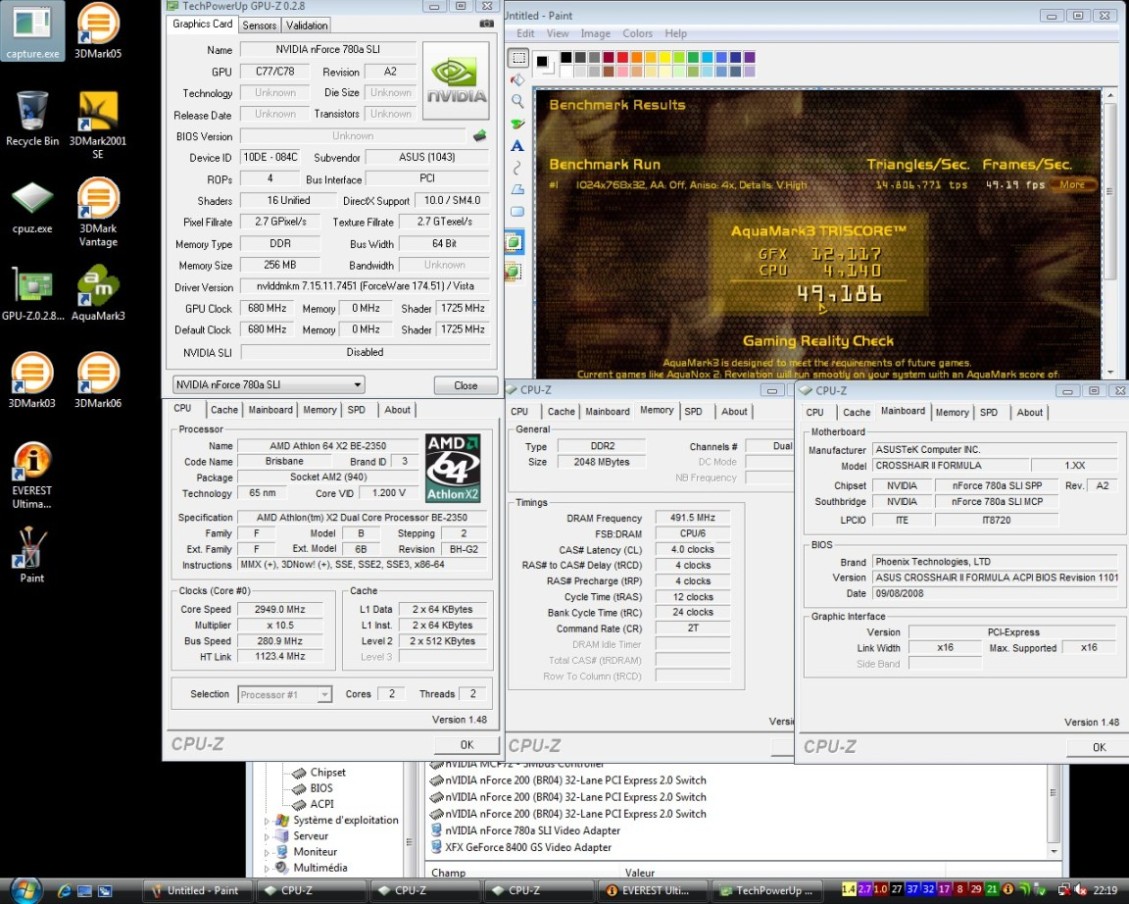Click the Paint canvas vertical scrollbar
Image resolution: width=1129 pixels, height=904 pixels.
(1110, 234)
